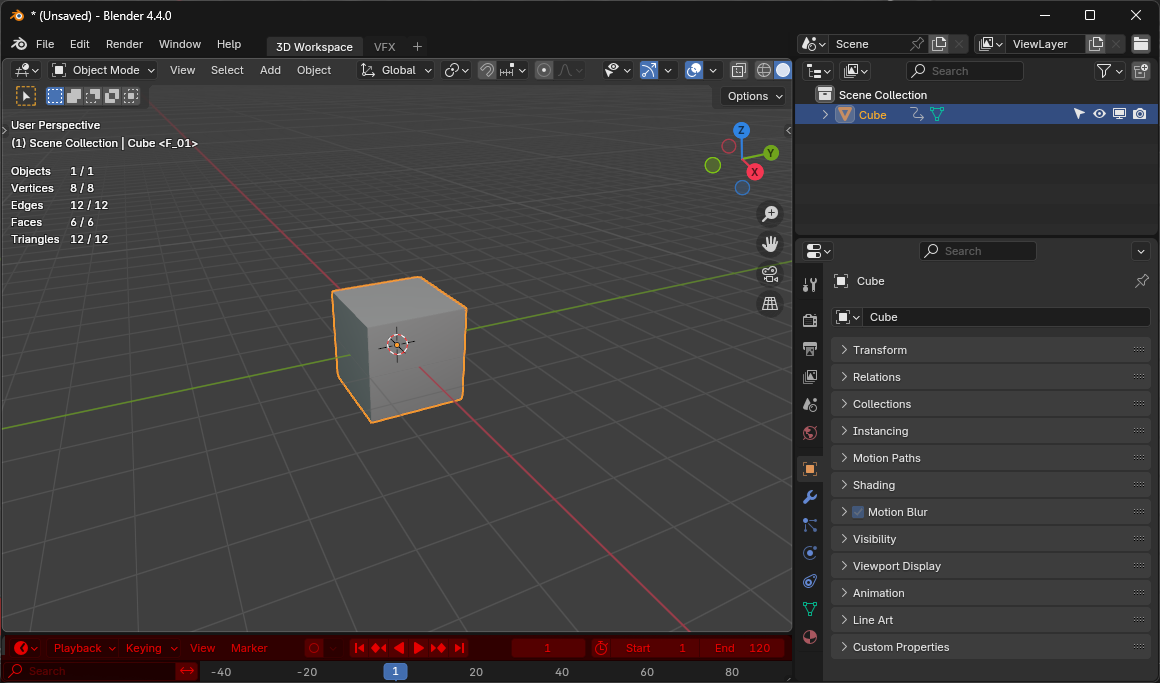Choose the Extend selection mode icon
This screenshot has height=683, width=1160.
74,96
